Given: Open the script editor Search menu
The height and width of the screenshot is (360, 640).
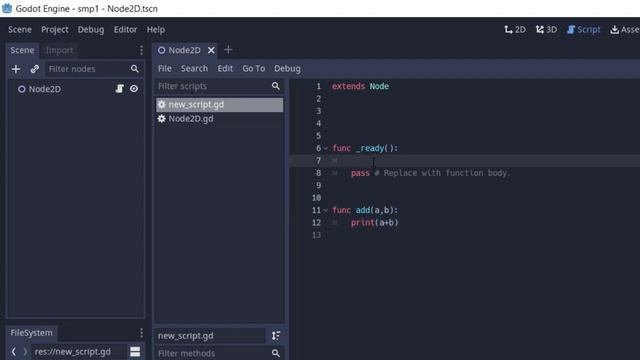Looking at the screenshot, I should click(x=194, y=69).
